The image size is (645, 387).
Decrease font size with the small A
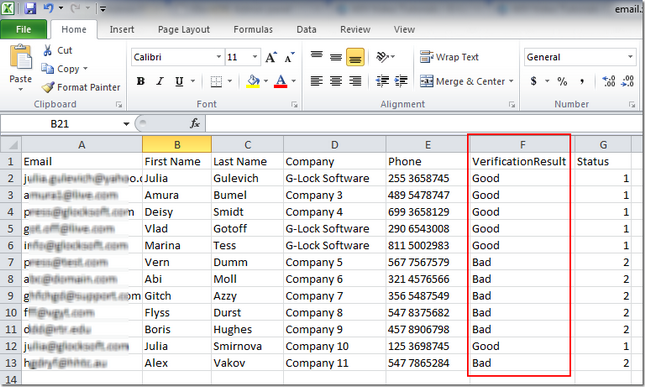pos(290,57)
